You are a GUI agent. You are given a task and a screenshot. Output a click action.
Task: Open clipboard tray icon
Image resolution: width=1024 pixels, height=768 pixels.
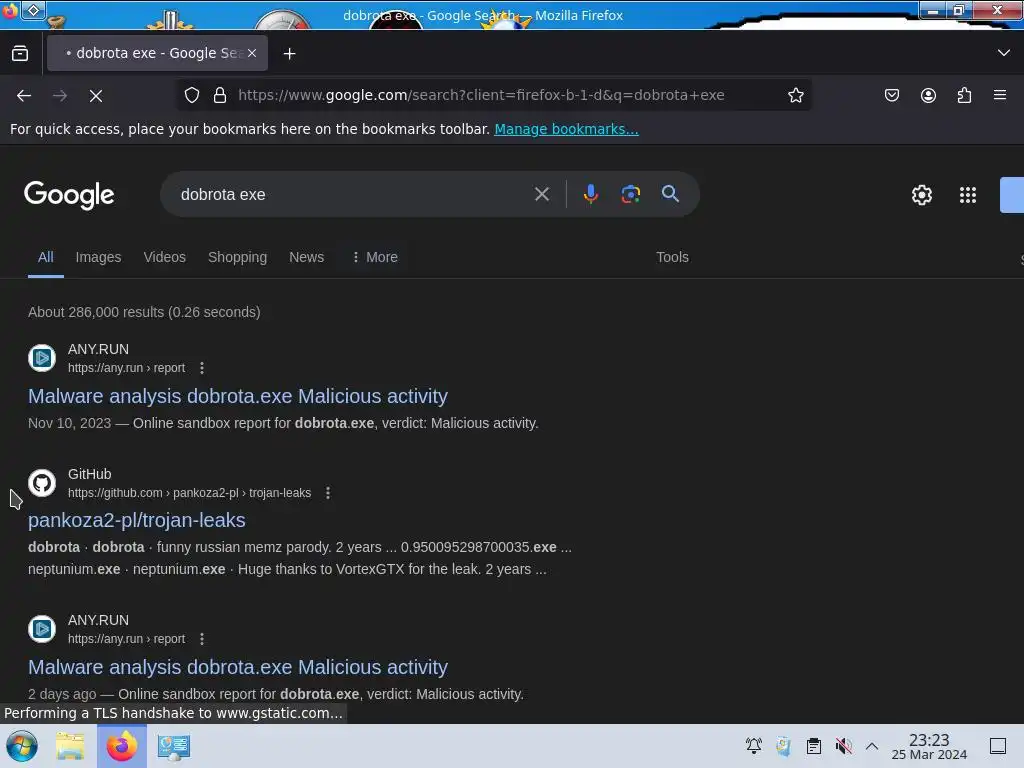[814, 746]
